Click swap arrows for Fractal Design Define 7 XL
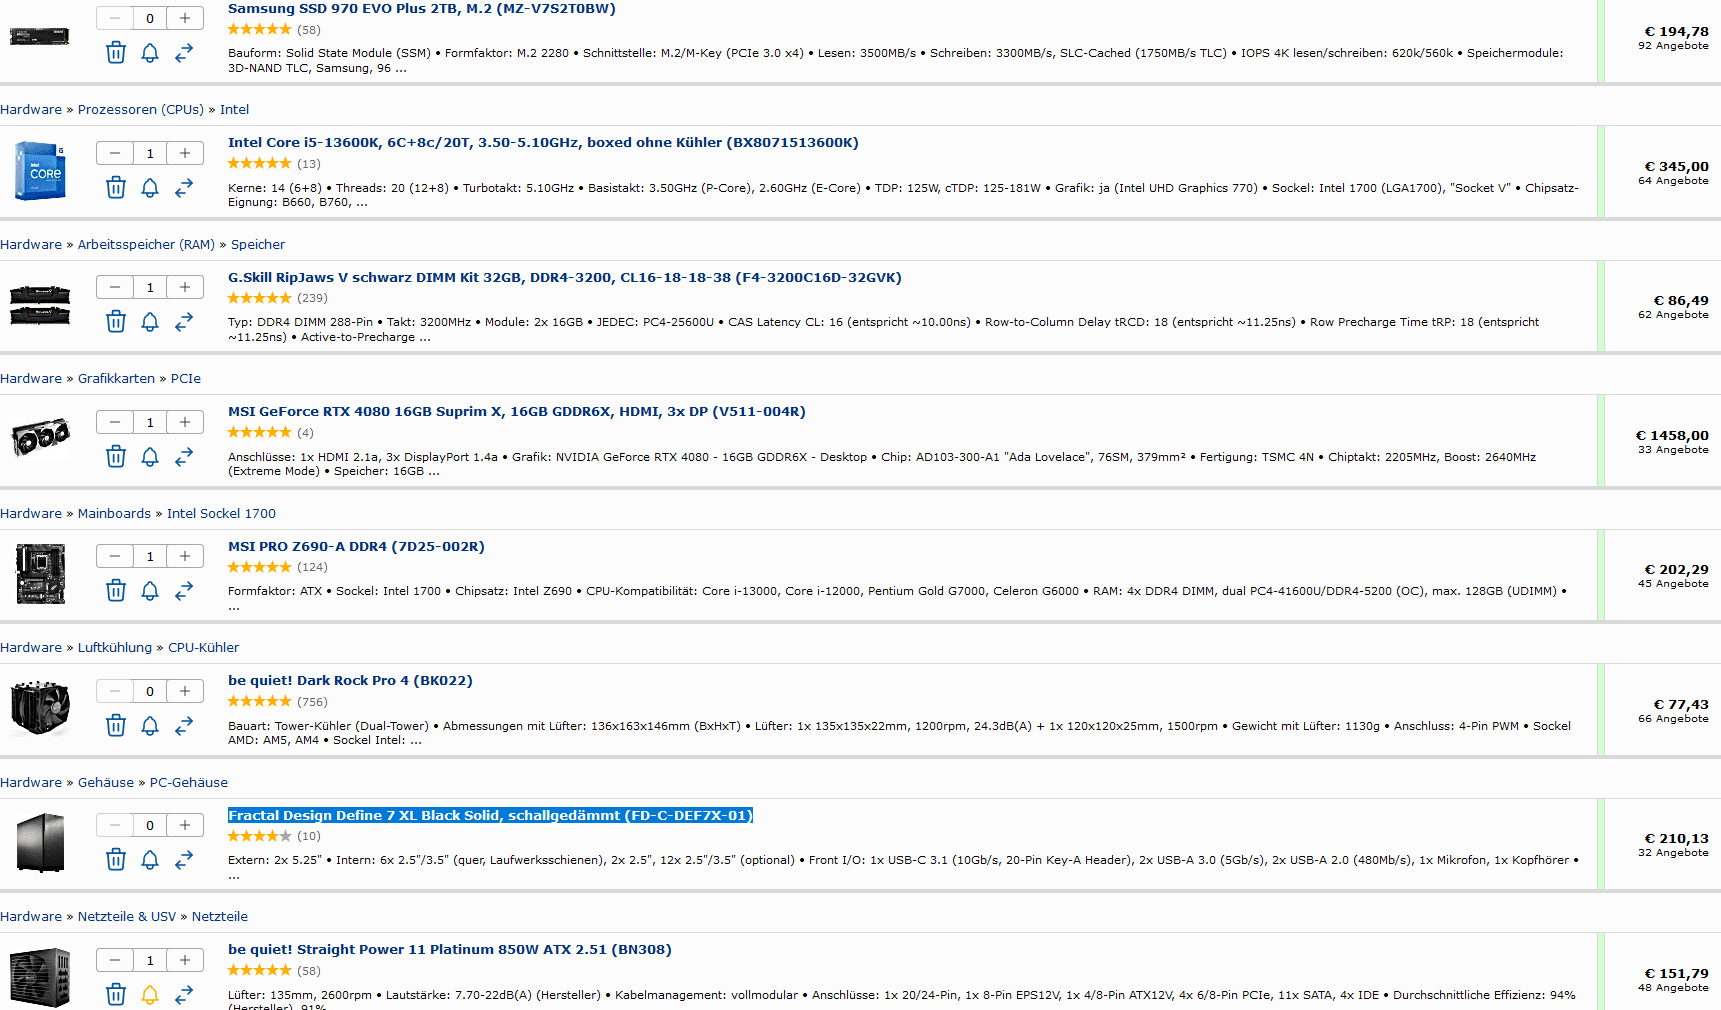The height and width of the screenshot is (1010, 1721). coord(184,859)
